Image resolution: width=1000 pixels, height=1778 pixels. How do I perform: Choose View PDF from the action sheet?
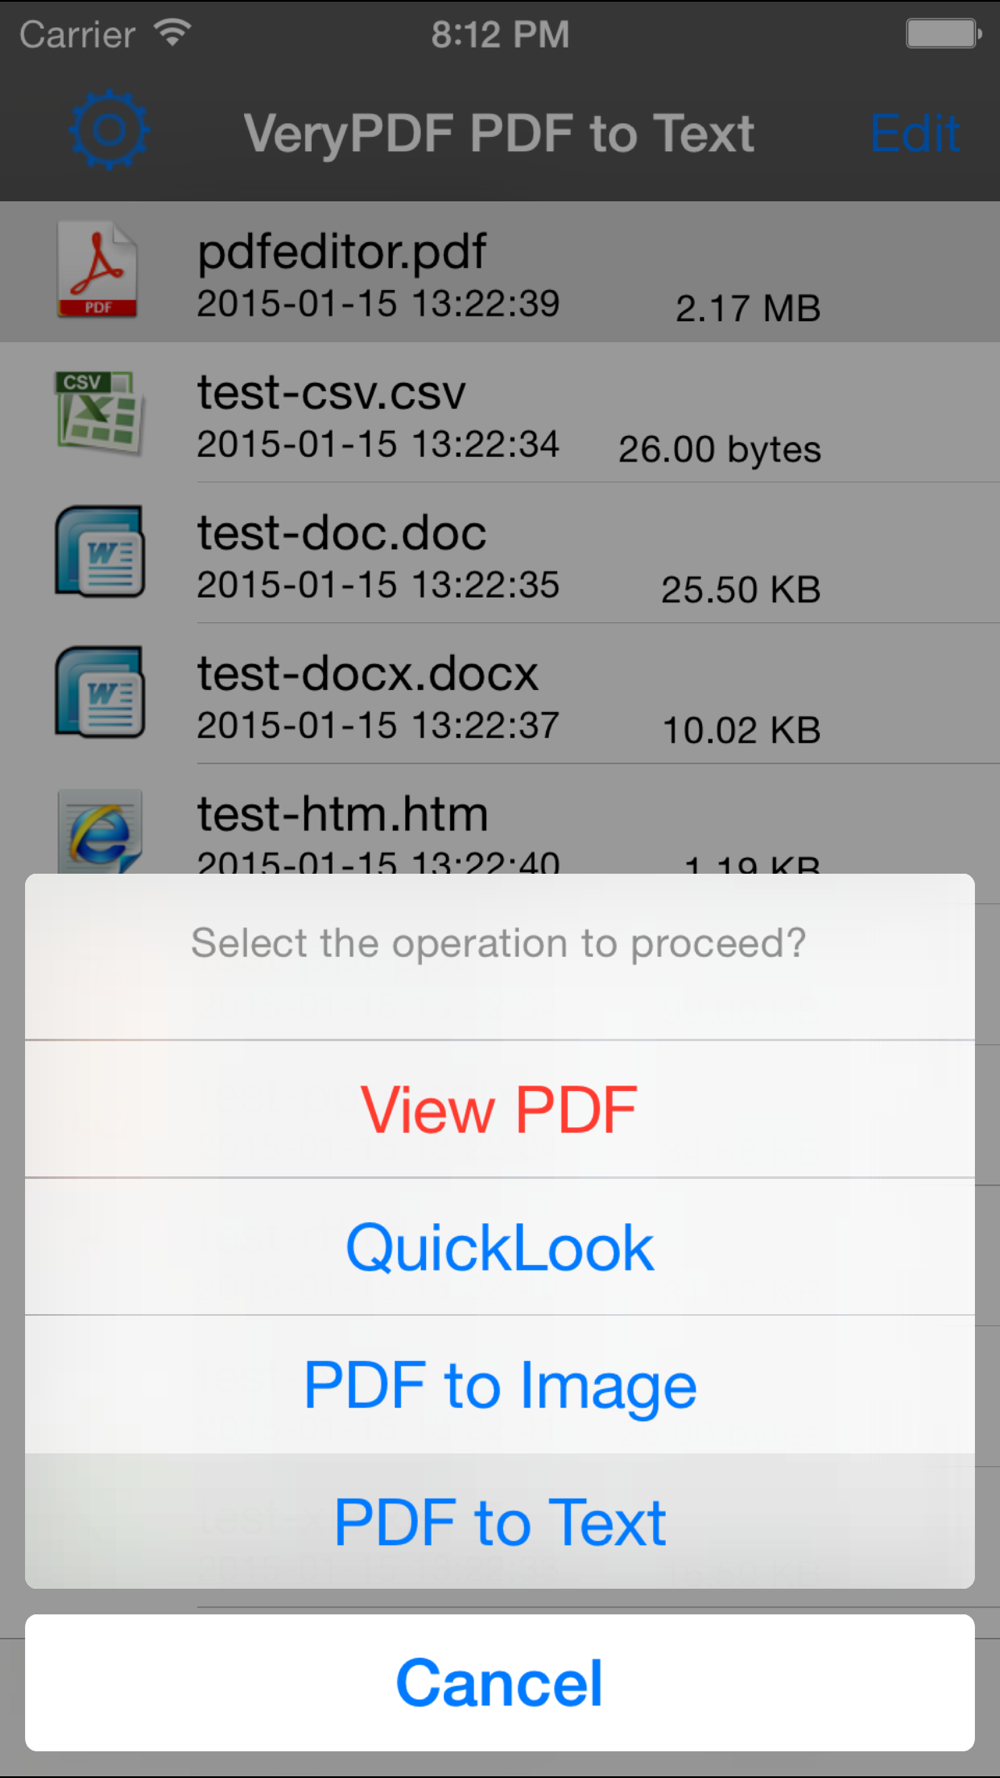(500, 1109)
